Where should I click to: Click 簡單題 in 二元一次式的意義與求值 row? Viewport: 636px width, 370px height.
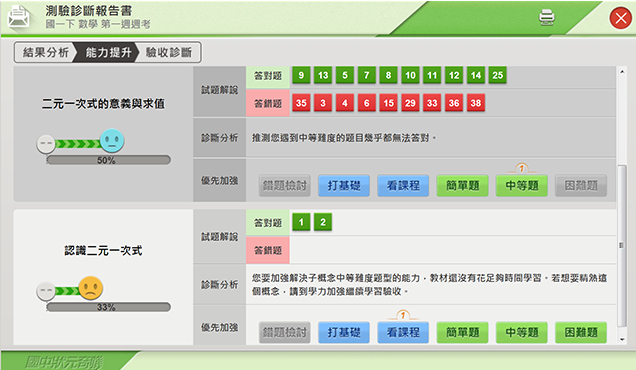coord(462,186)
